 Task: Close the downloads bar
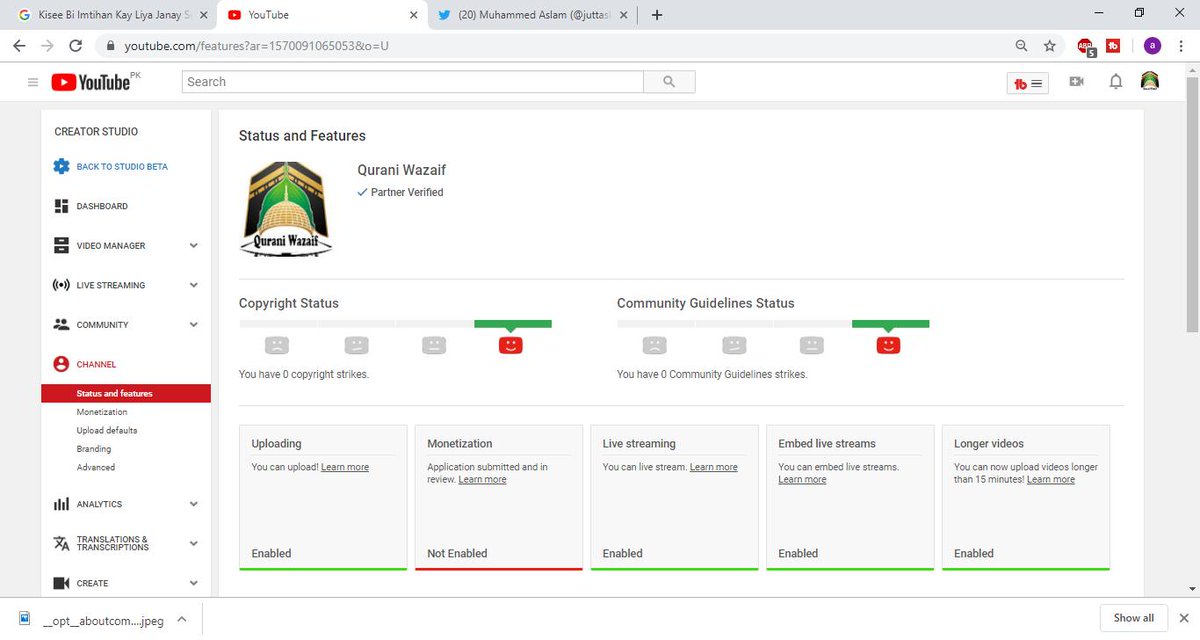coord(1184,618)
